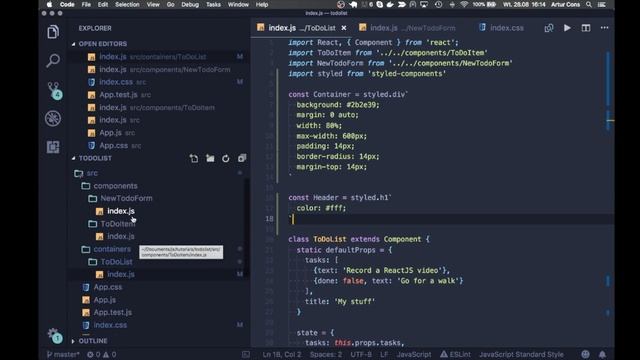The height and width of the screenshot is (360, 640).
Task: Open index.css in TODOLIST tree
Action: tap(110, 325)
